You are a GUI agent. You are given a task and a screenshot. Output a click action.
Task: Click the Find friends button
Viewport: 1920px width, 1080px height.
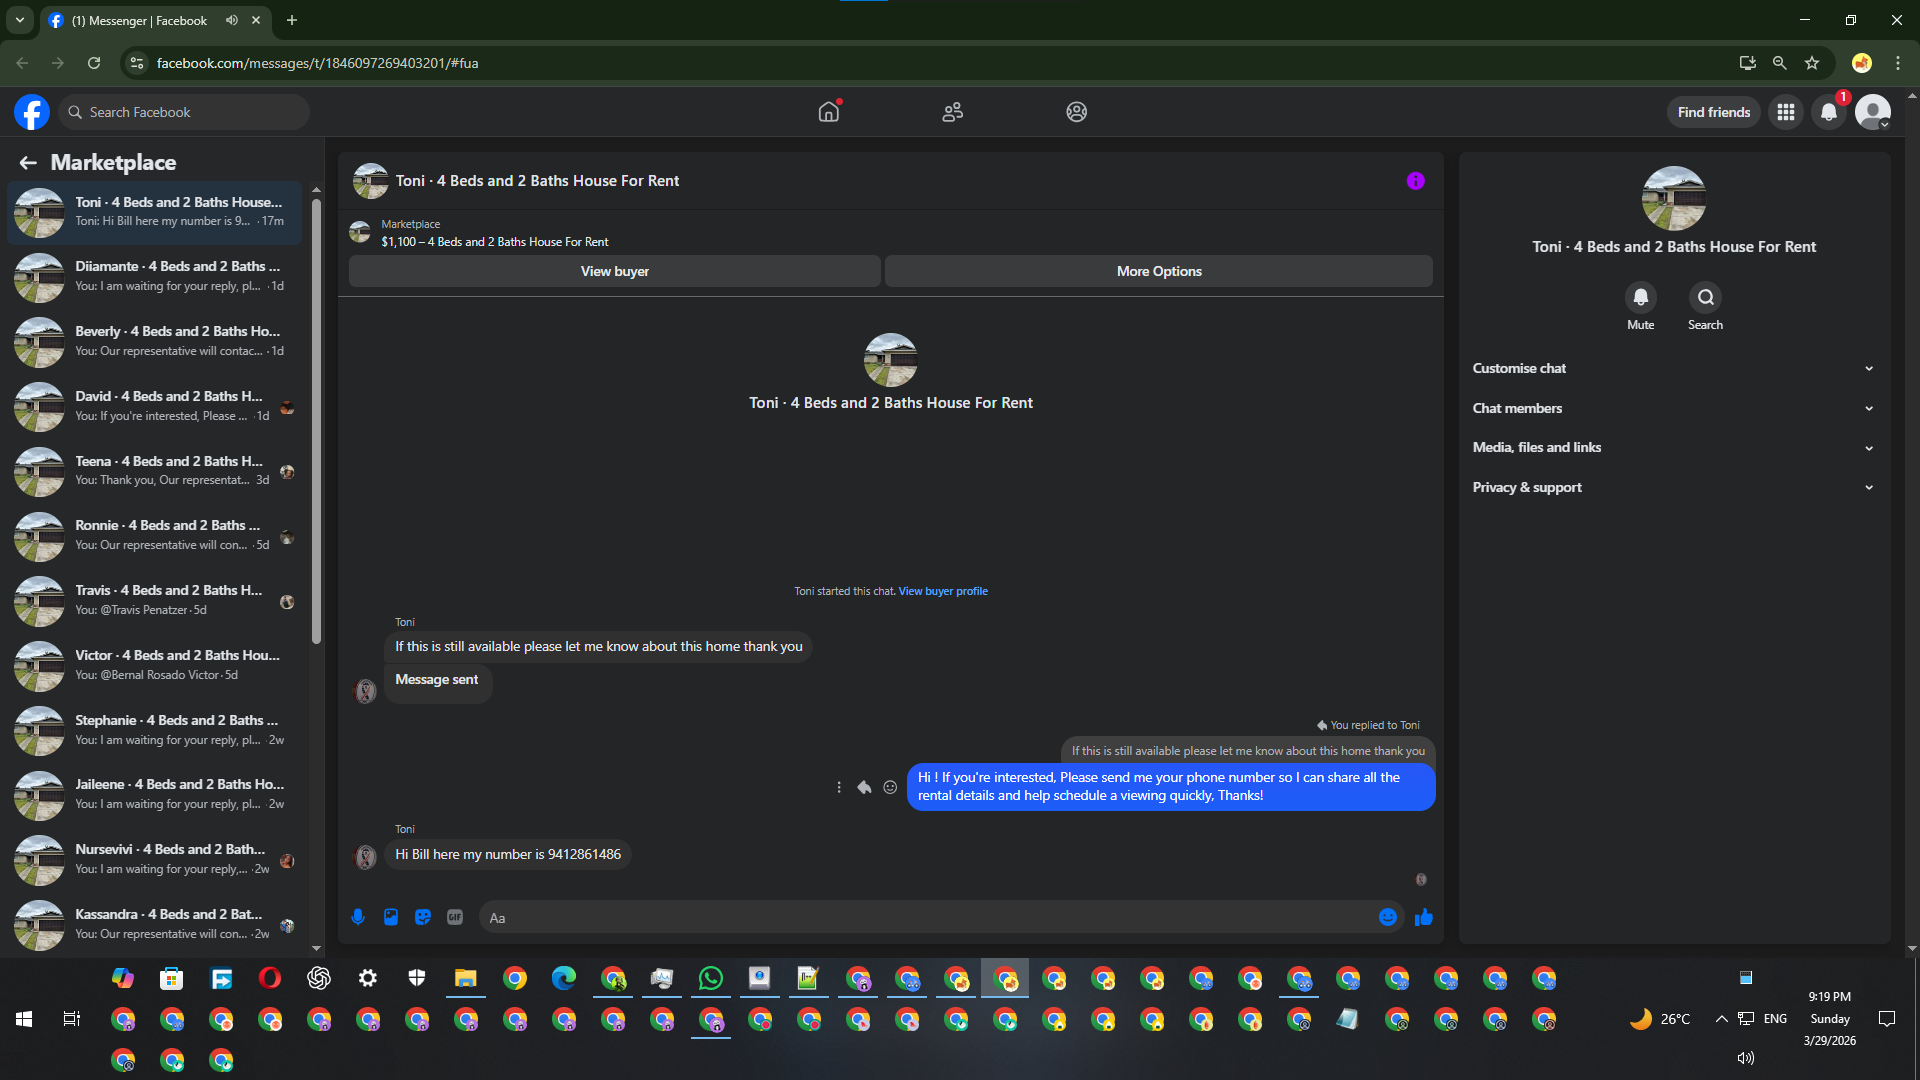(1714, 112)
